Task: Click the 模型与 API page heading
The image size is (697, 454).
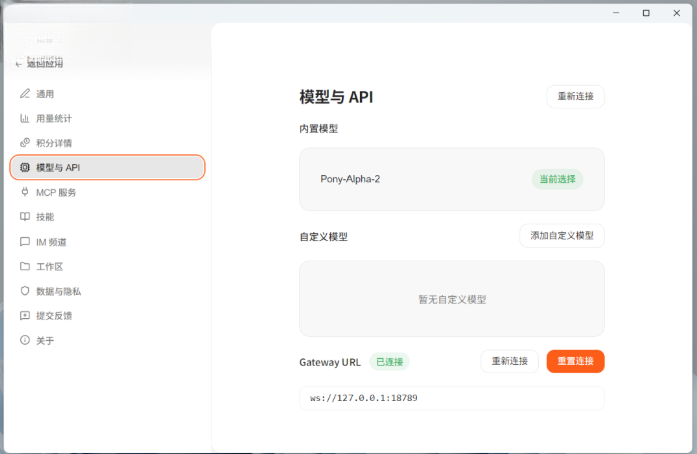Action: (336, 97)
